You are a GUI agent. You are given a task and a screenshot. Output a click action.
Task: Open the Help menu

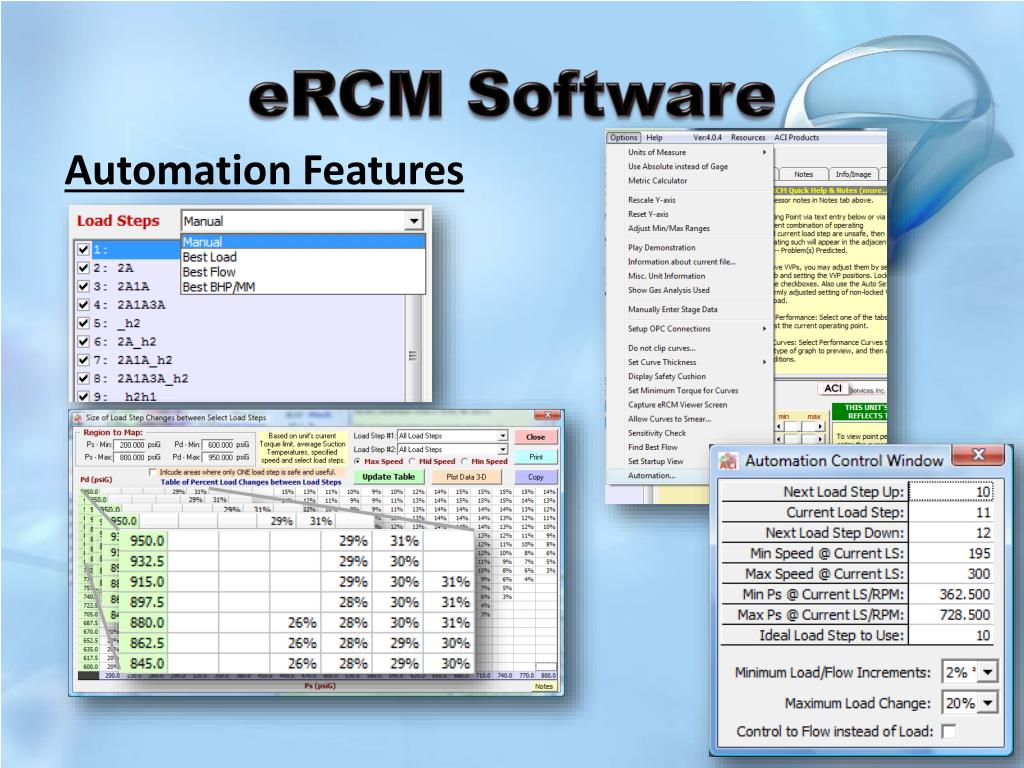pyautogui.click(x=654, y=138)
